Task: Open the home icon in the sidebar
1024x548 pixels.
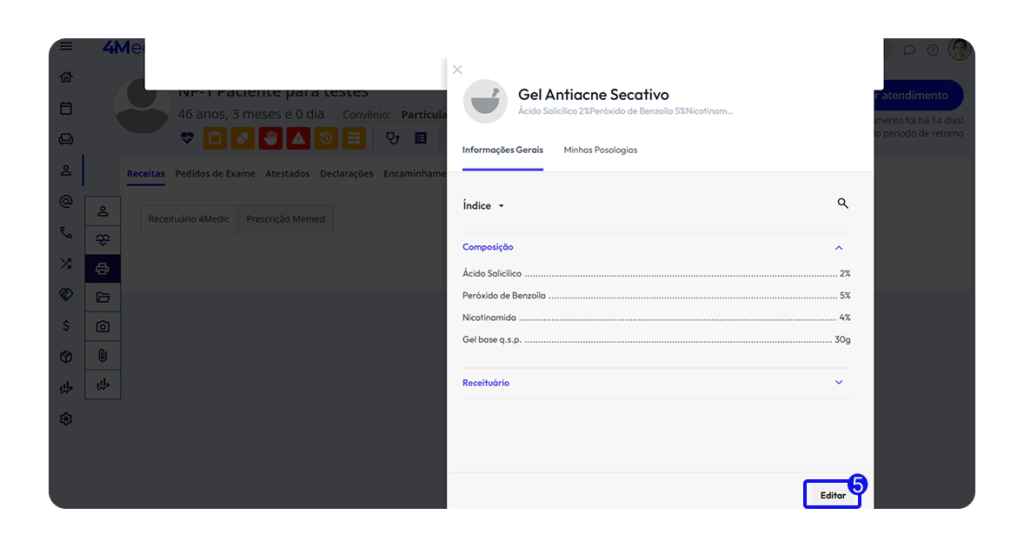Action: (66, 77)
